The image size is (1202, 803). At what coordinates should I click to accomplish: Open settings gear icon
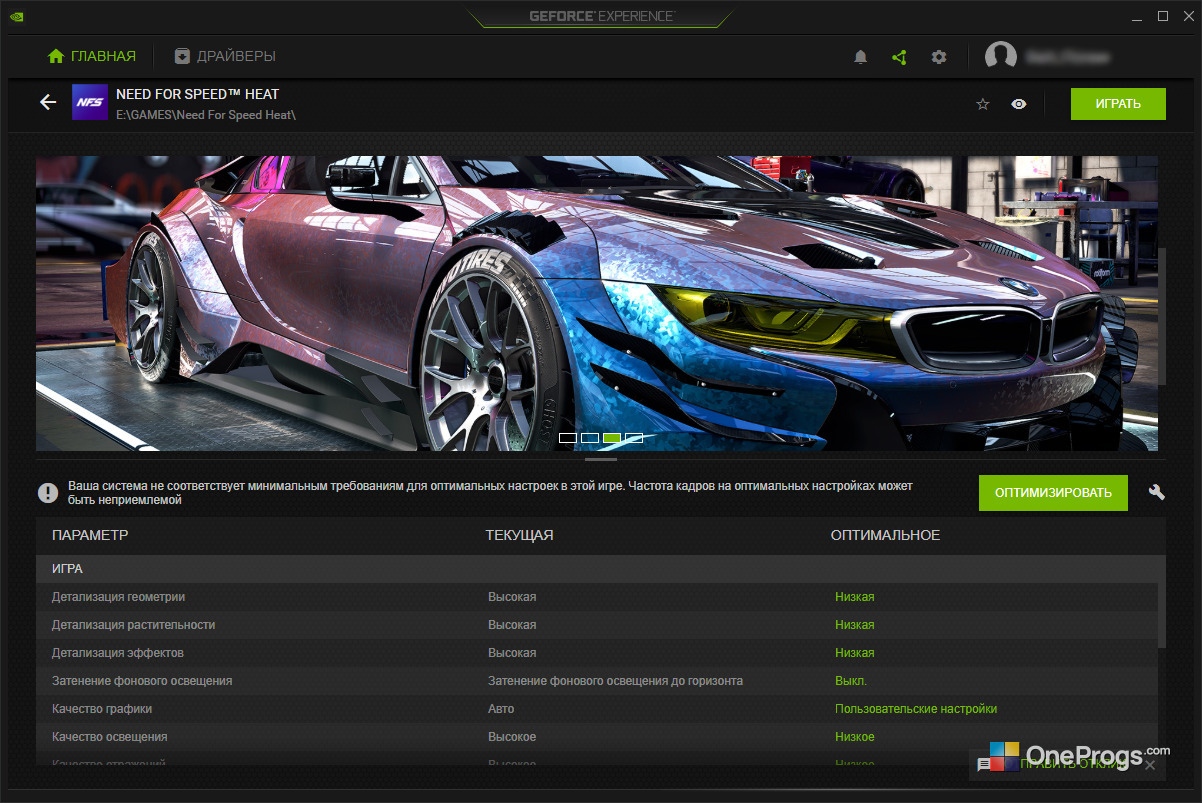pos(938,57)
